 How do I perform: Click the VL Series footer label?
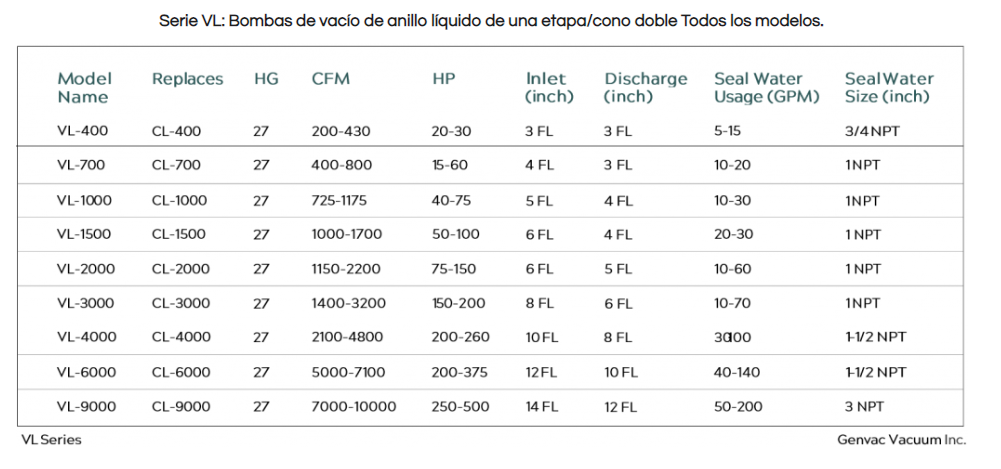point(51,440)
